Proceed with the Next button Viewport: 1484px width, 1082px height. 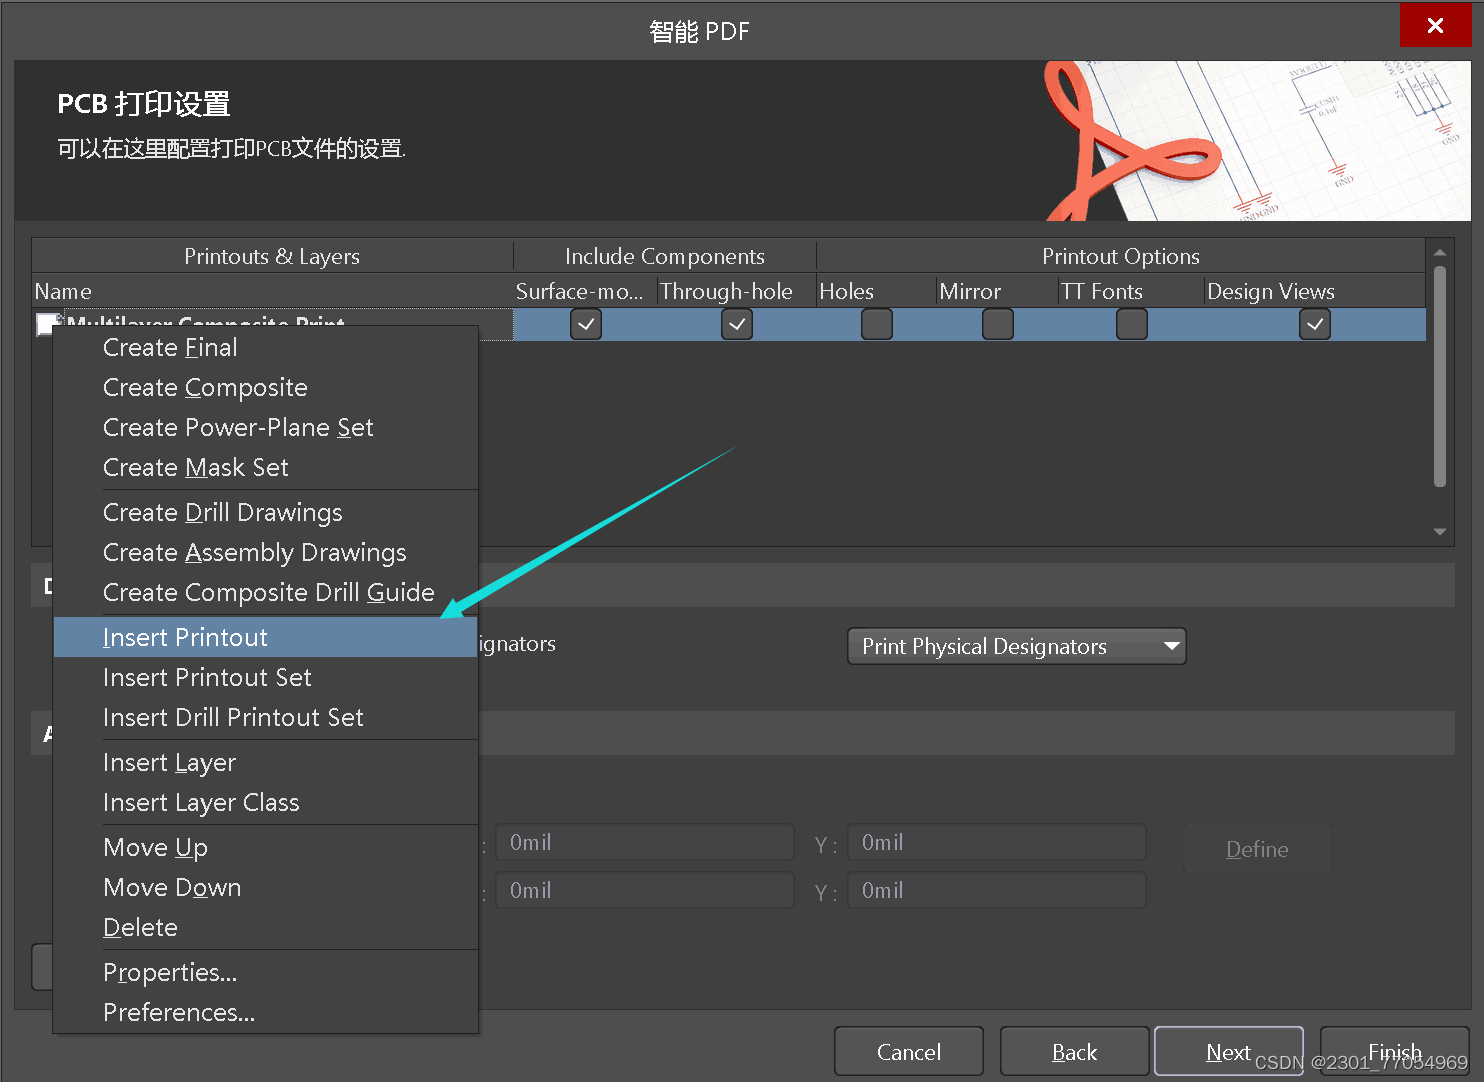pyautogui.click(x=1229, y=1052)
